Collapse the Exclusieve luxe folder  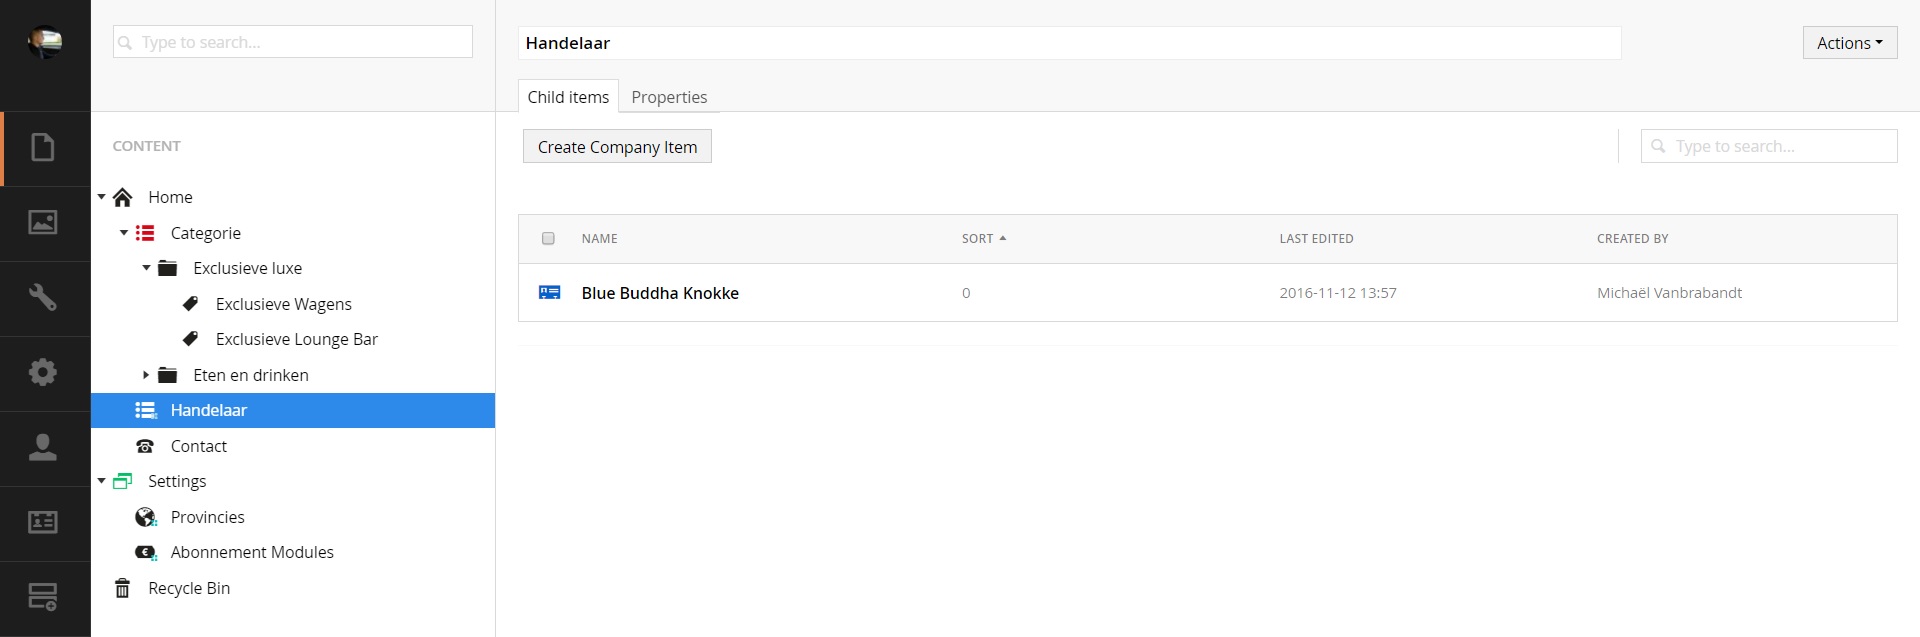click(147, 268)
